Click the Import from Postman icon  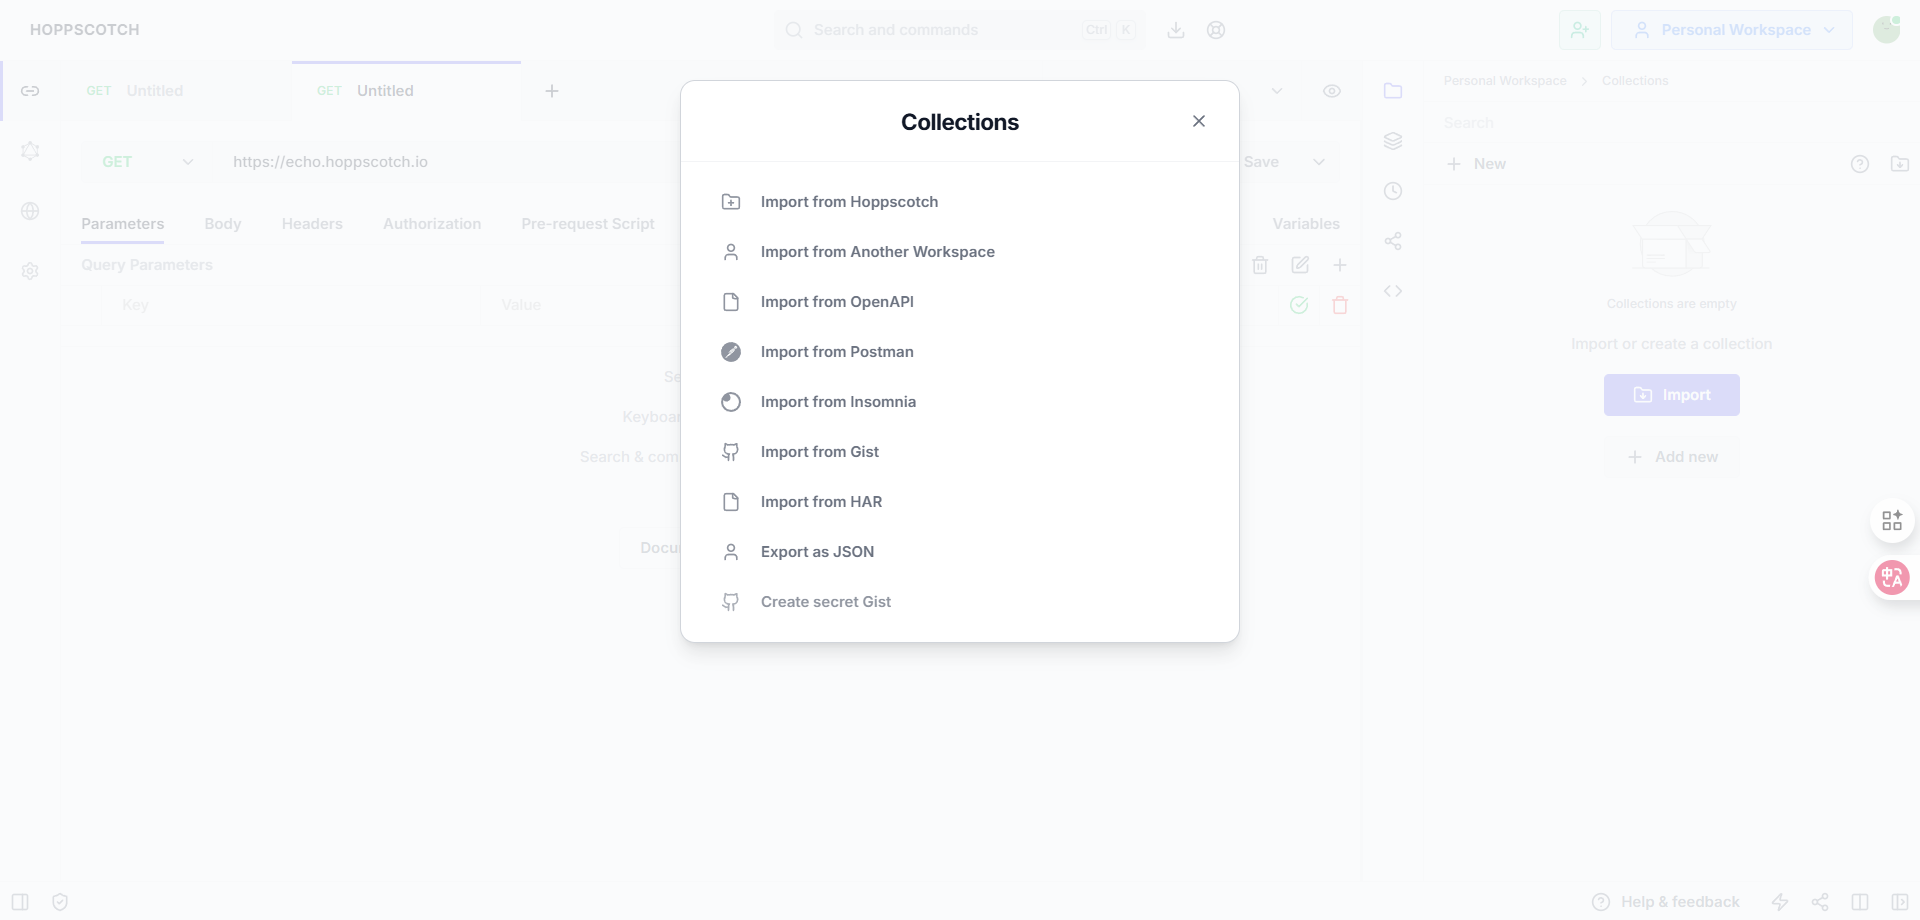pos(731,352)
